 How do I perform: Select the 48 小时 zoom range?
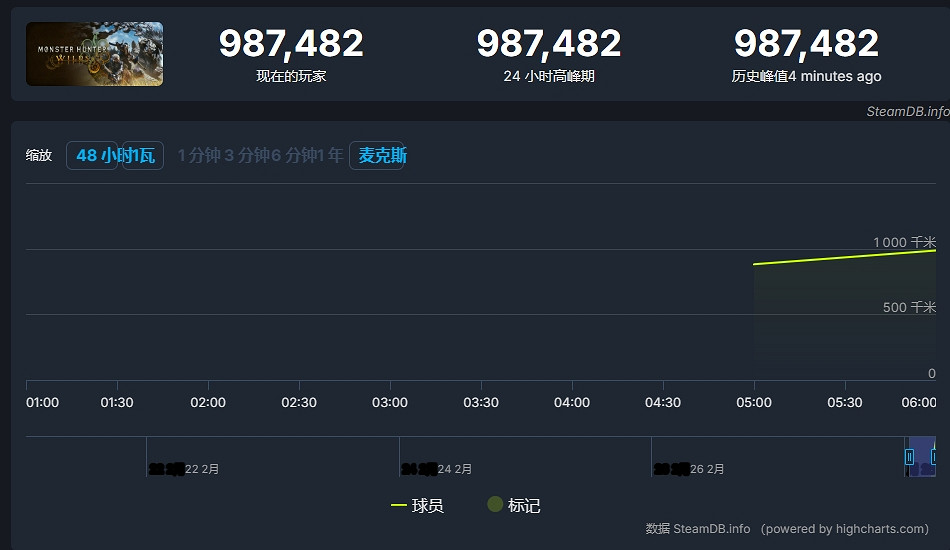tap(93, 156)
